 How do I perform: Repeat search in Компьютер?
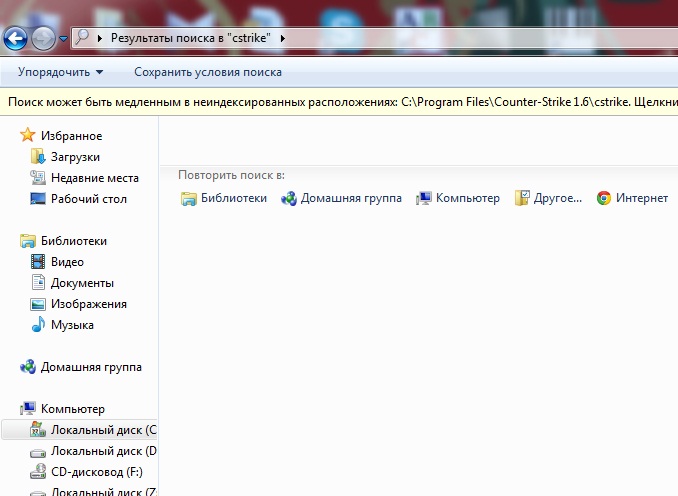click(x=467, y=198)
